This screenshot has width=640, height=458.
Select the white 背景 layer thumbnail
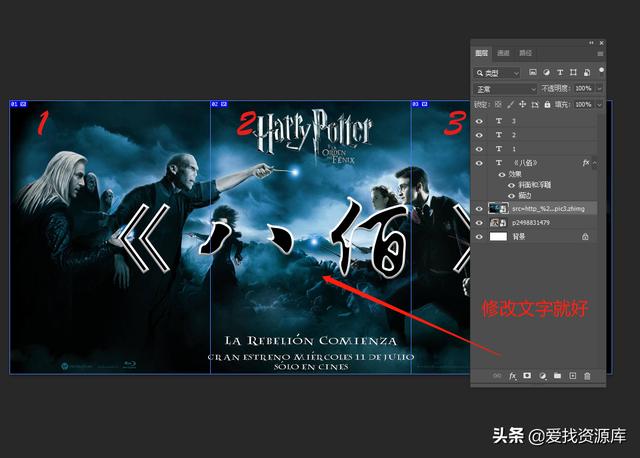(x=498, y=236)
